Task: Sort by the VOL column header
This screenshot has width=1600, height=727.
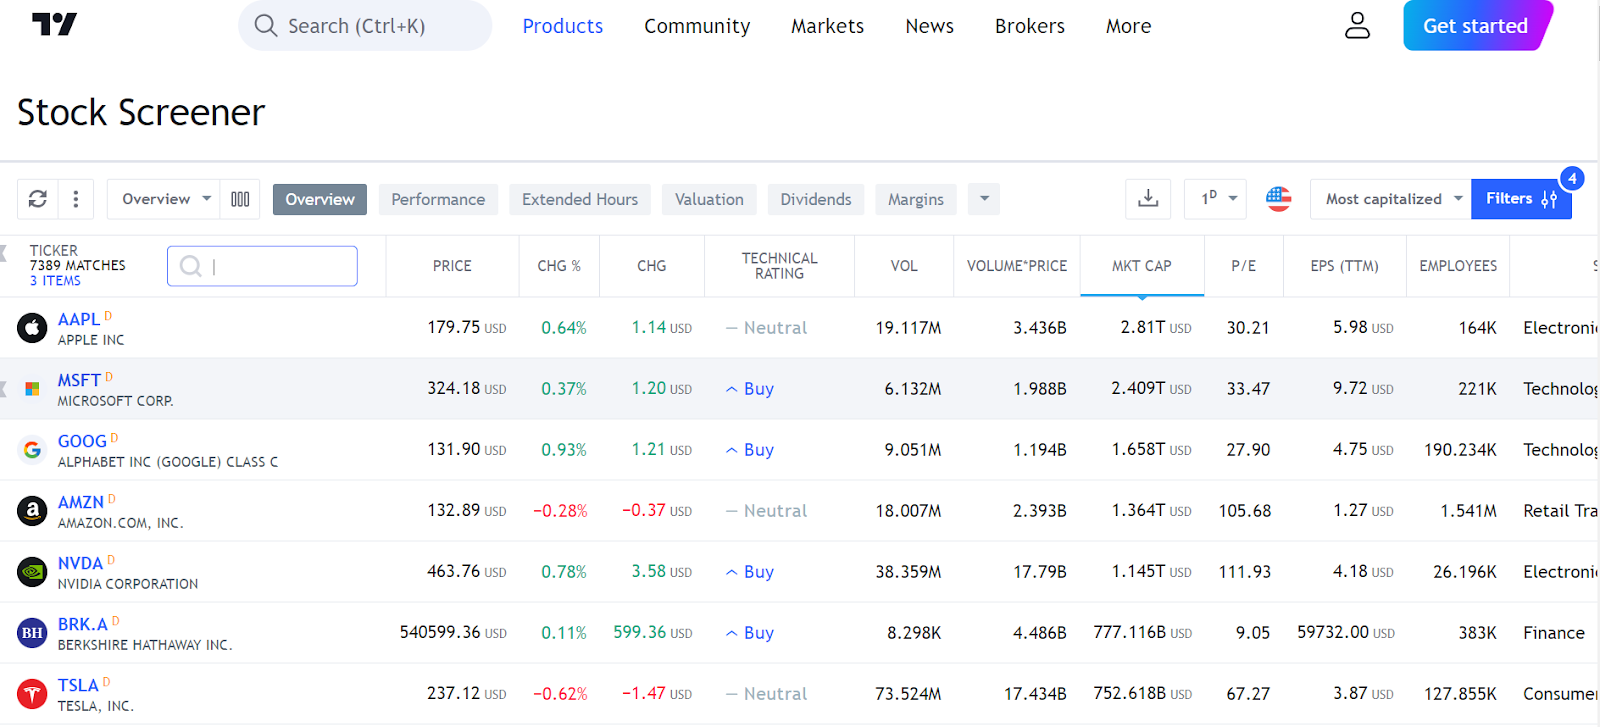Action: pyautogui.click(x=904, y=266)
